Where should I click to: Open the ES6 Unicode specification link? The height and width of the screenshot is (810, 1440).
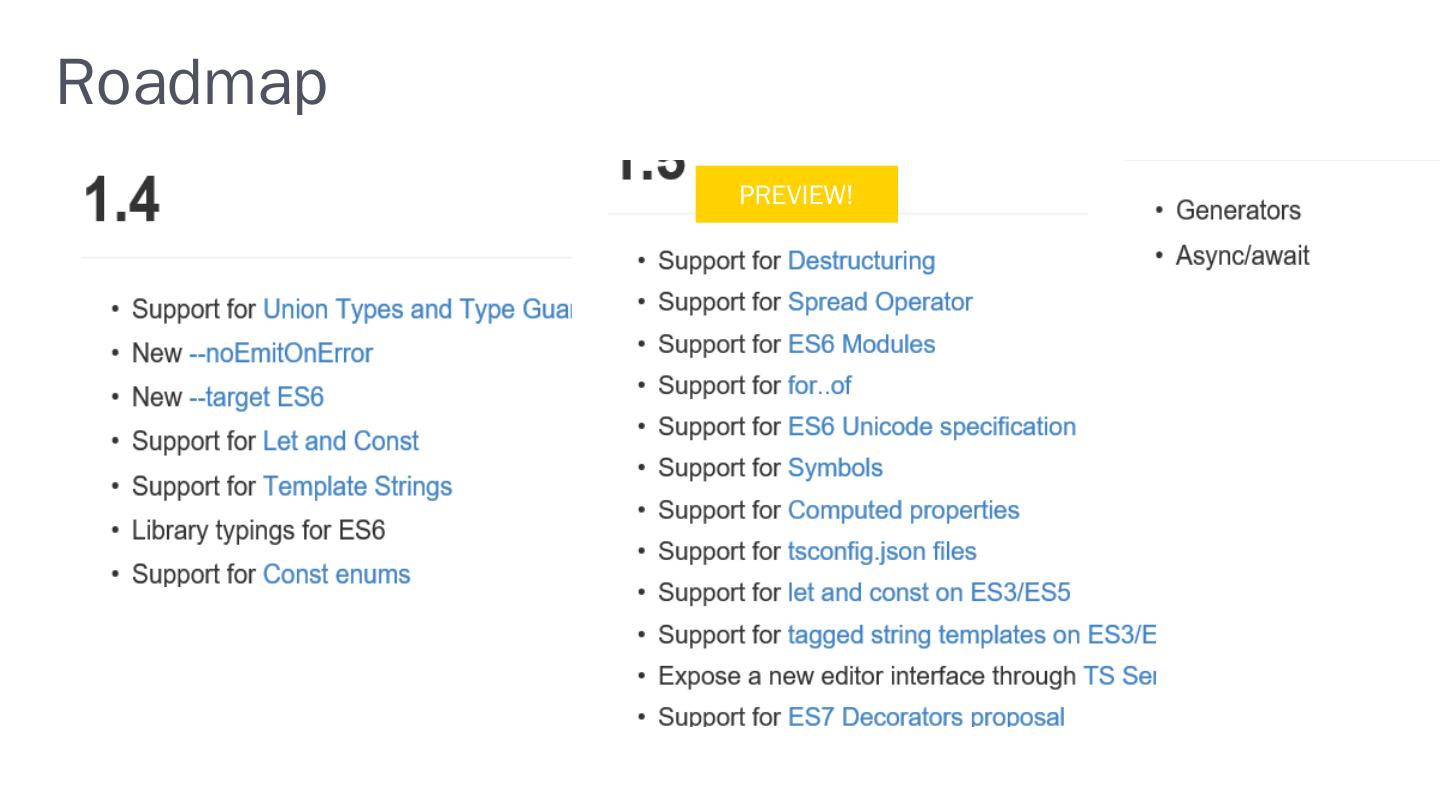pos(931,427)
